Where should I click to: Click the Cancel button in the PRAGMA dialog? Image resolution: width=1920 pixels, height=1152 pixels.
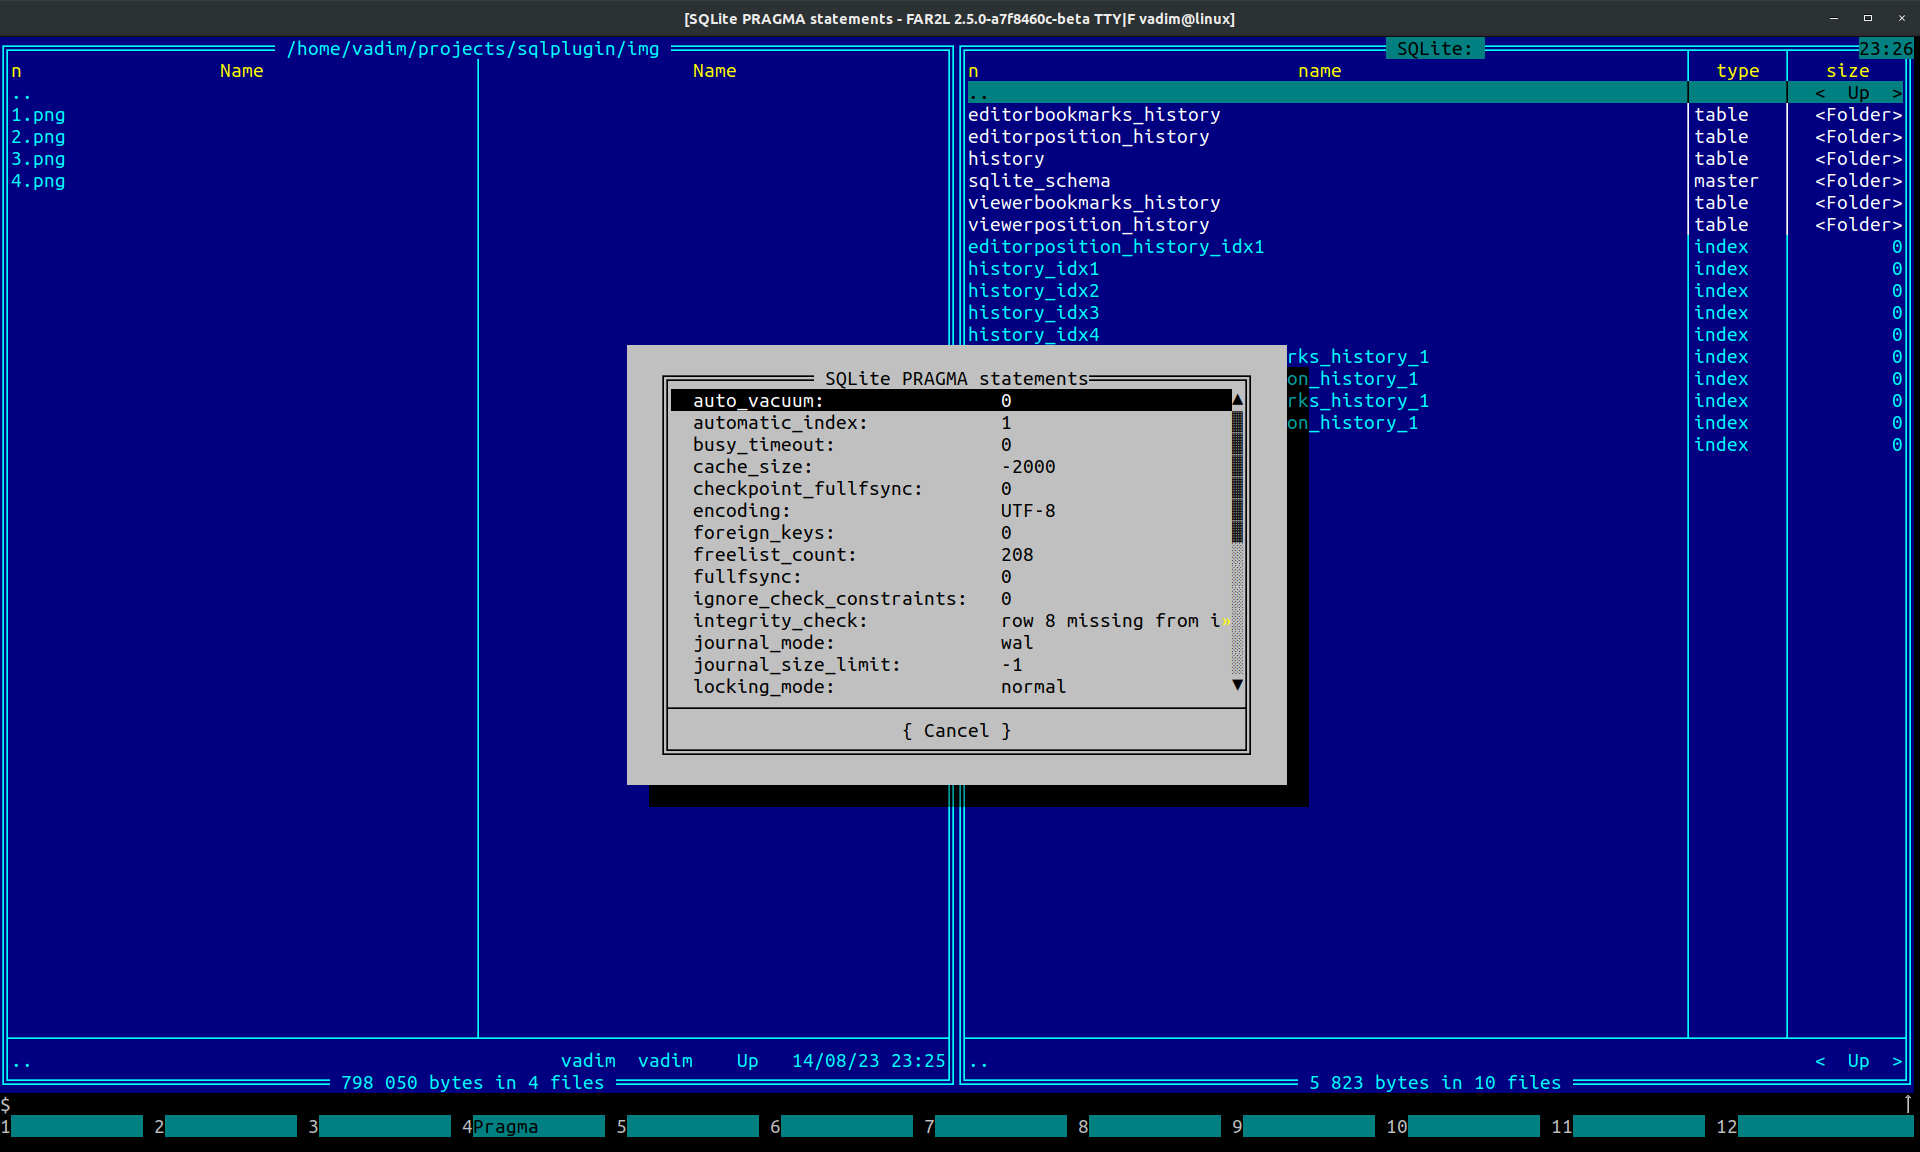(956, 731)
